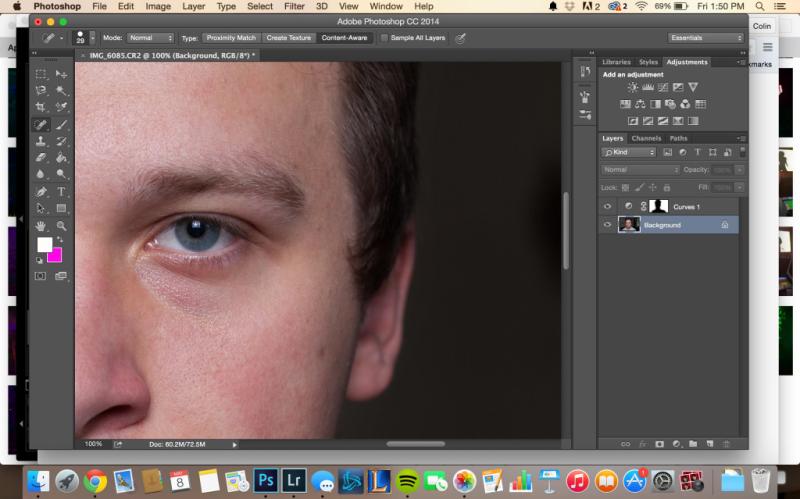Image resolution: width=800 pixels, height=499 pixels.
Task: Pick the Clone Stamp tool
Action: pos(40,141)
